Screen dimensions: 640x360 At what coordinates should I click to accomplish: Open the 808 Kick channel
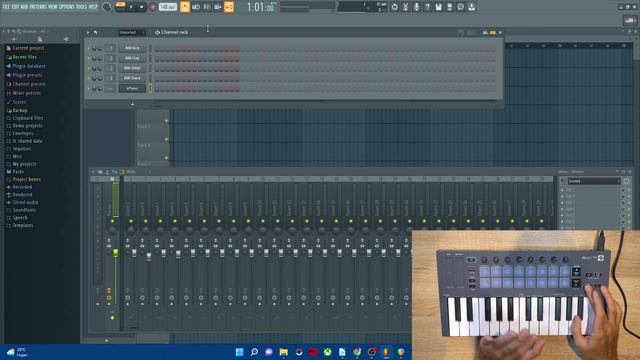[x=132, y=48]
